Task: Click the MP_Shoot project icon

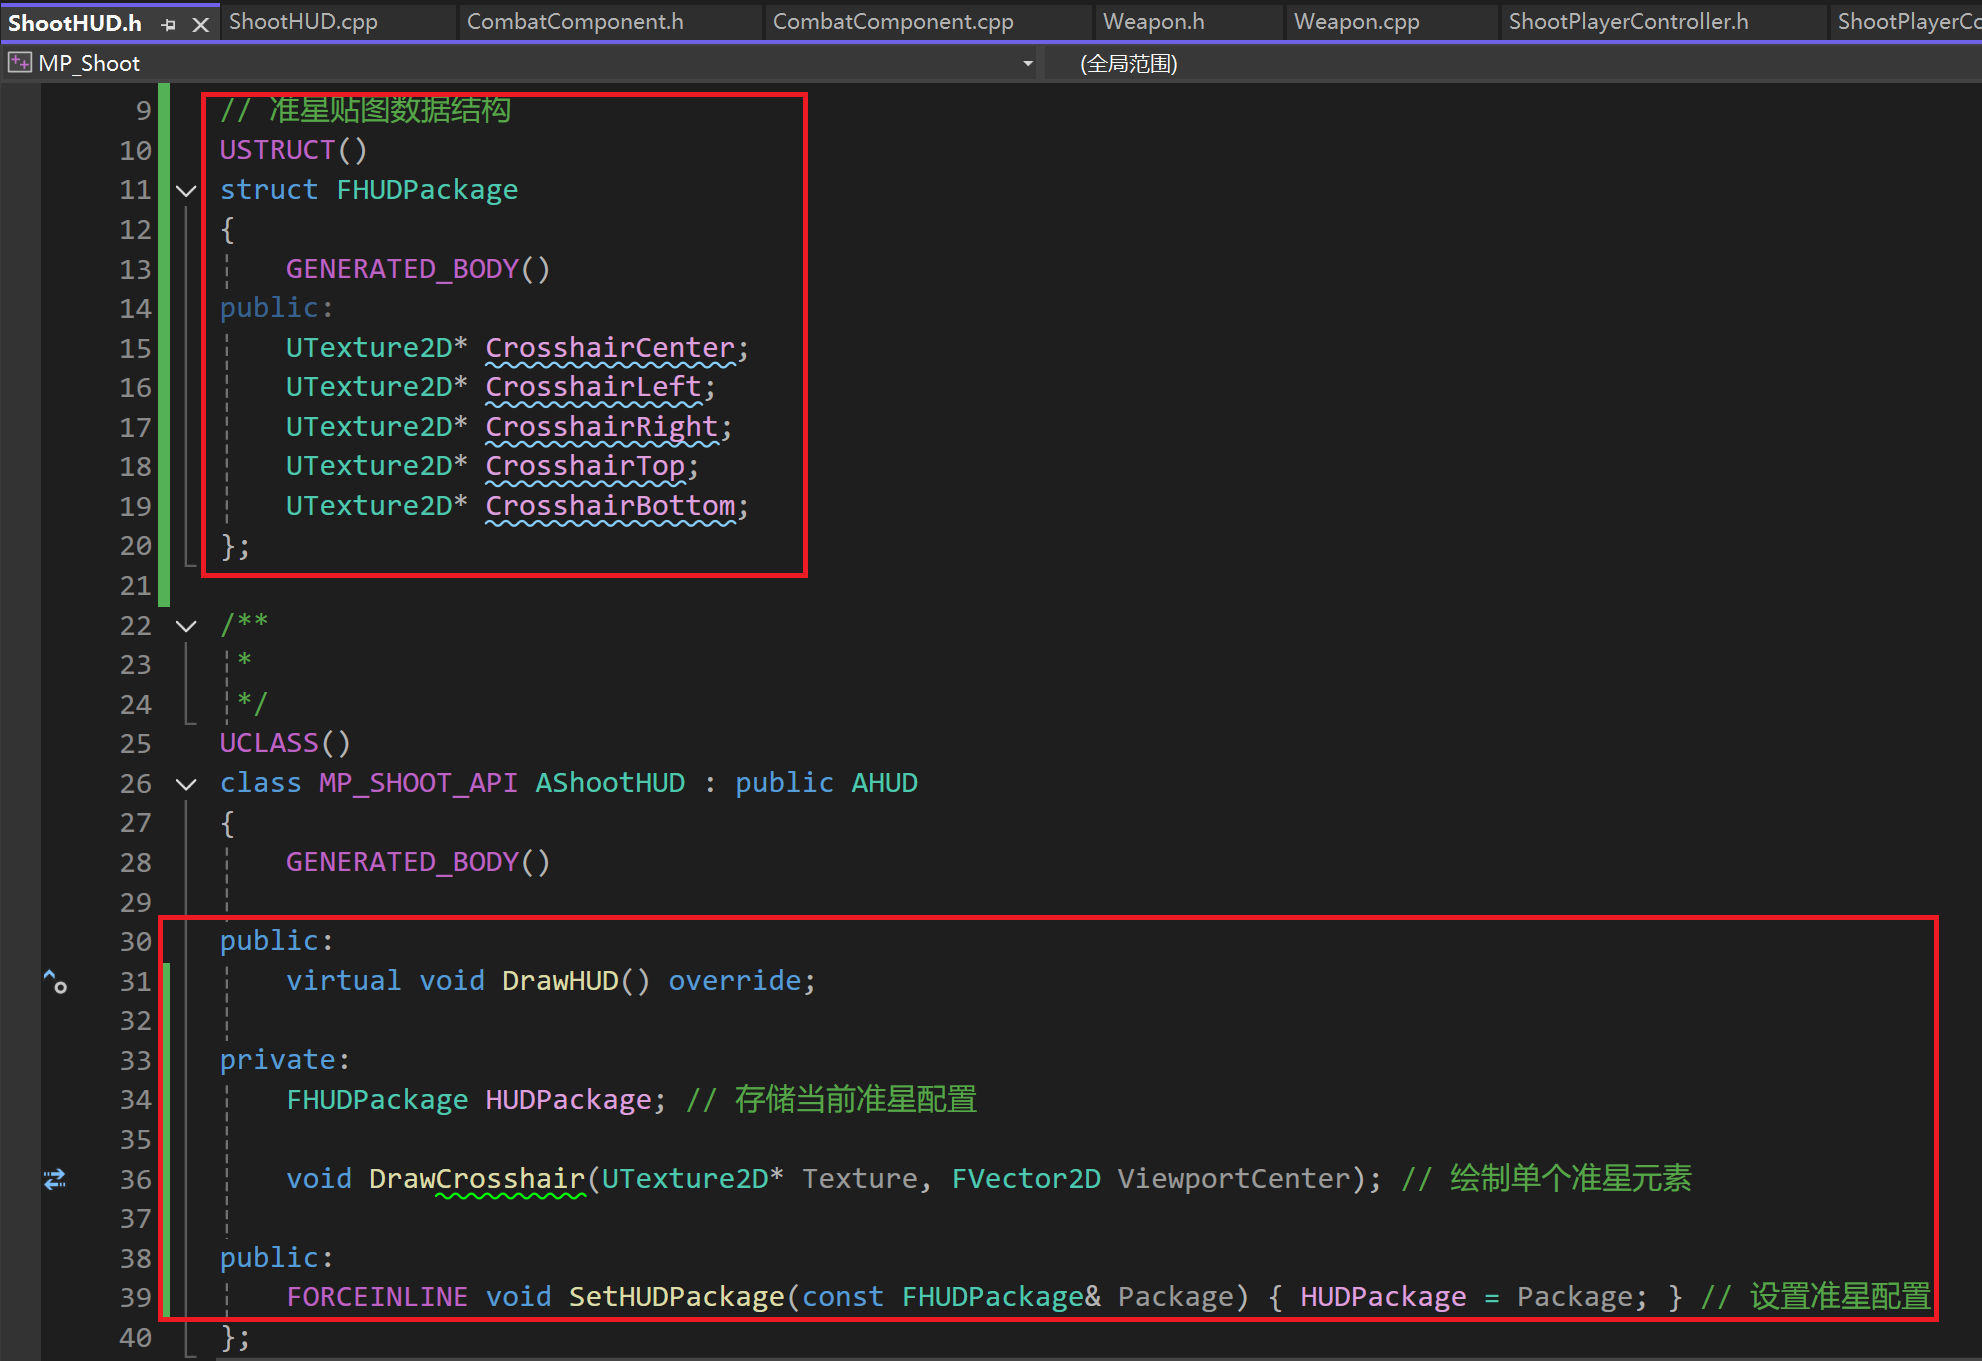Action: click(19, 63)
